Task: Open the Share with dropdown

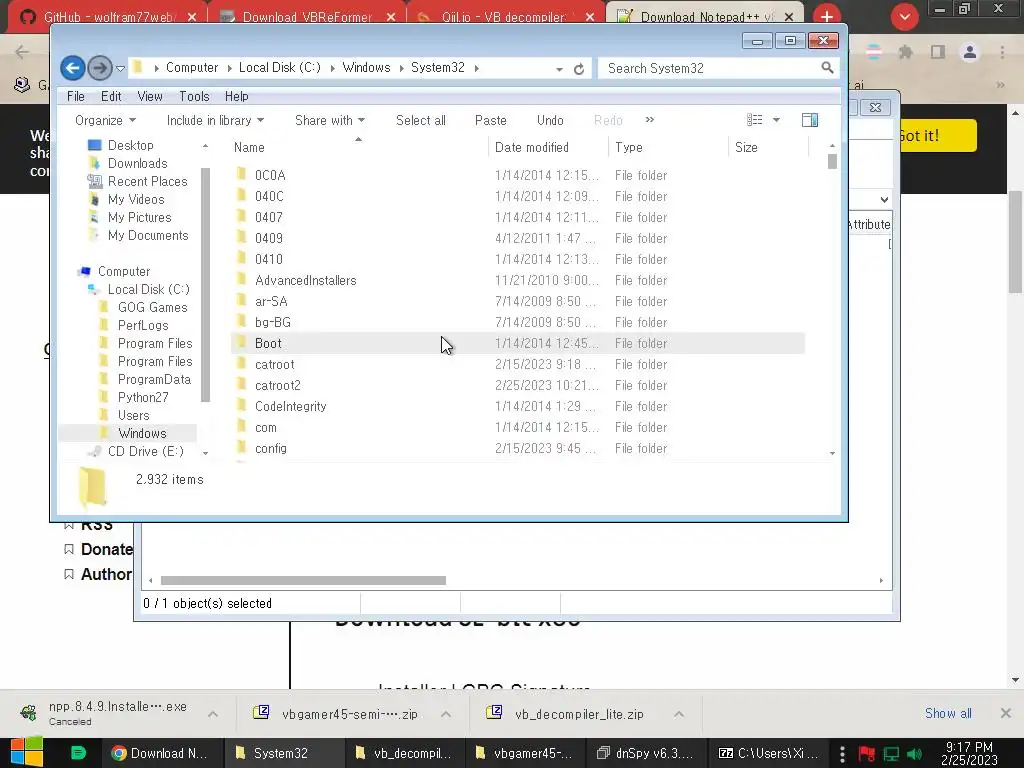Action: click(x=330, y=120)
